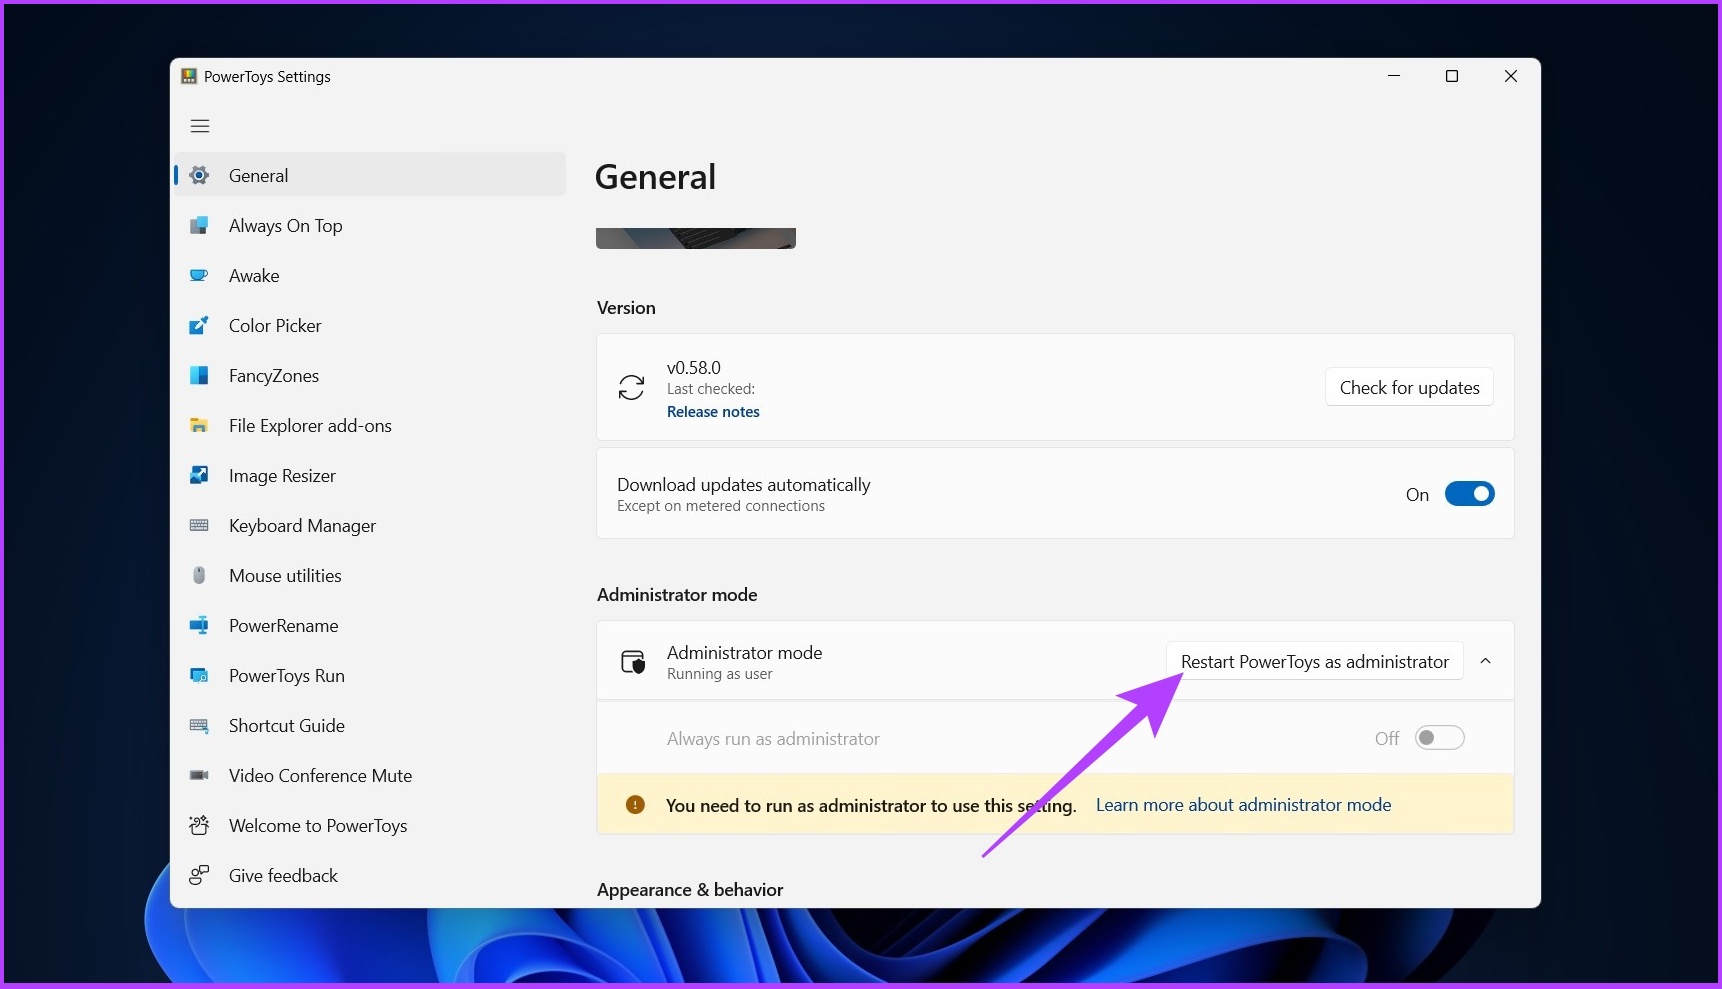Open Always On Top settings
This screenshot has width=1722, height=989.
[x=370, y=225]
